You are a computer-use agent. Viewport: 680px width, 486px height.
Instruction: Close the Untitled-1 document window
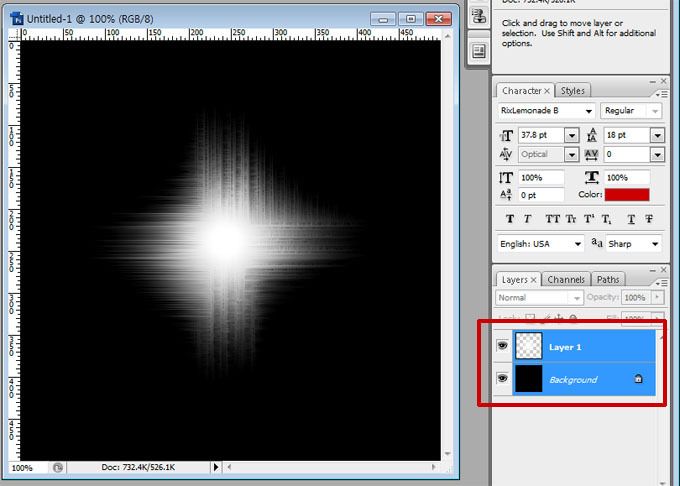438,19
